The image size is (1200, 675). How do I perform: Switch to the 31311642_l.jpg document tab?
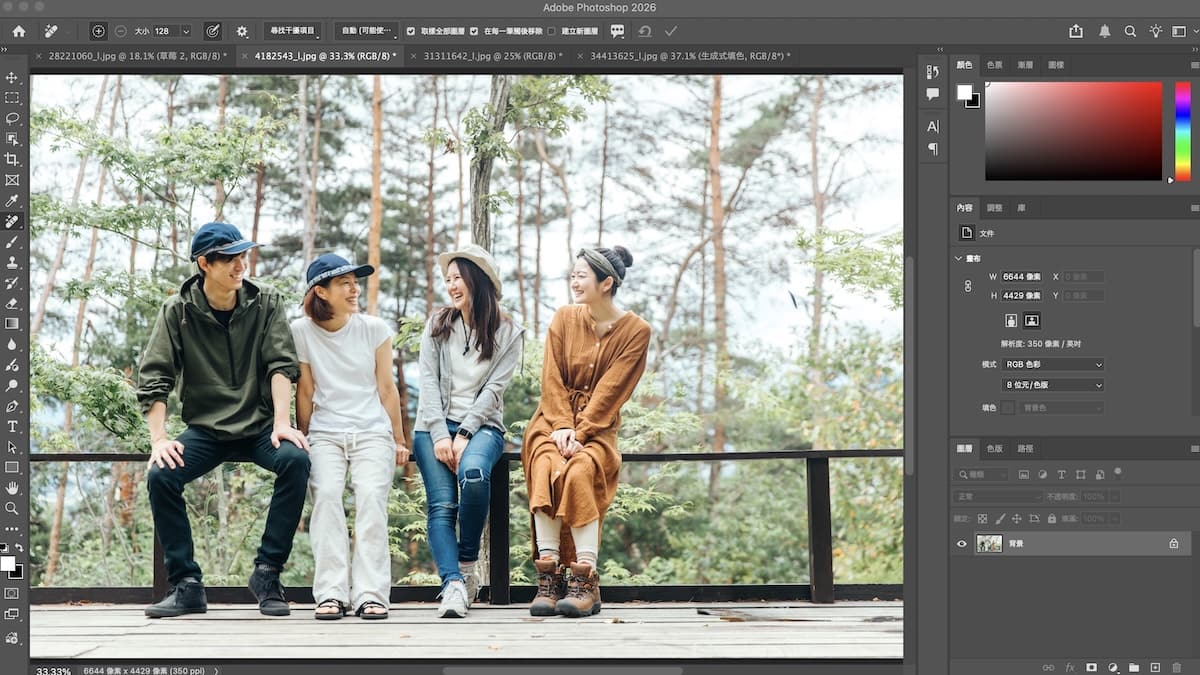492,56
